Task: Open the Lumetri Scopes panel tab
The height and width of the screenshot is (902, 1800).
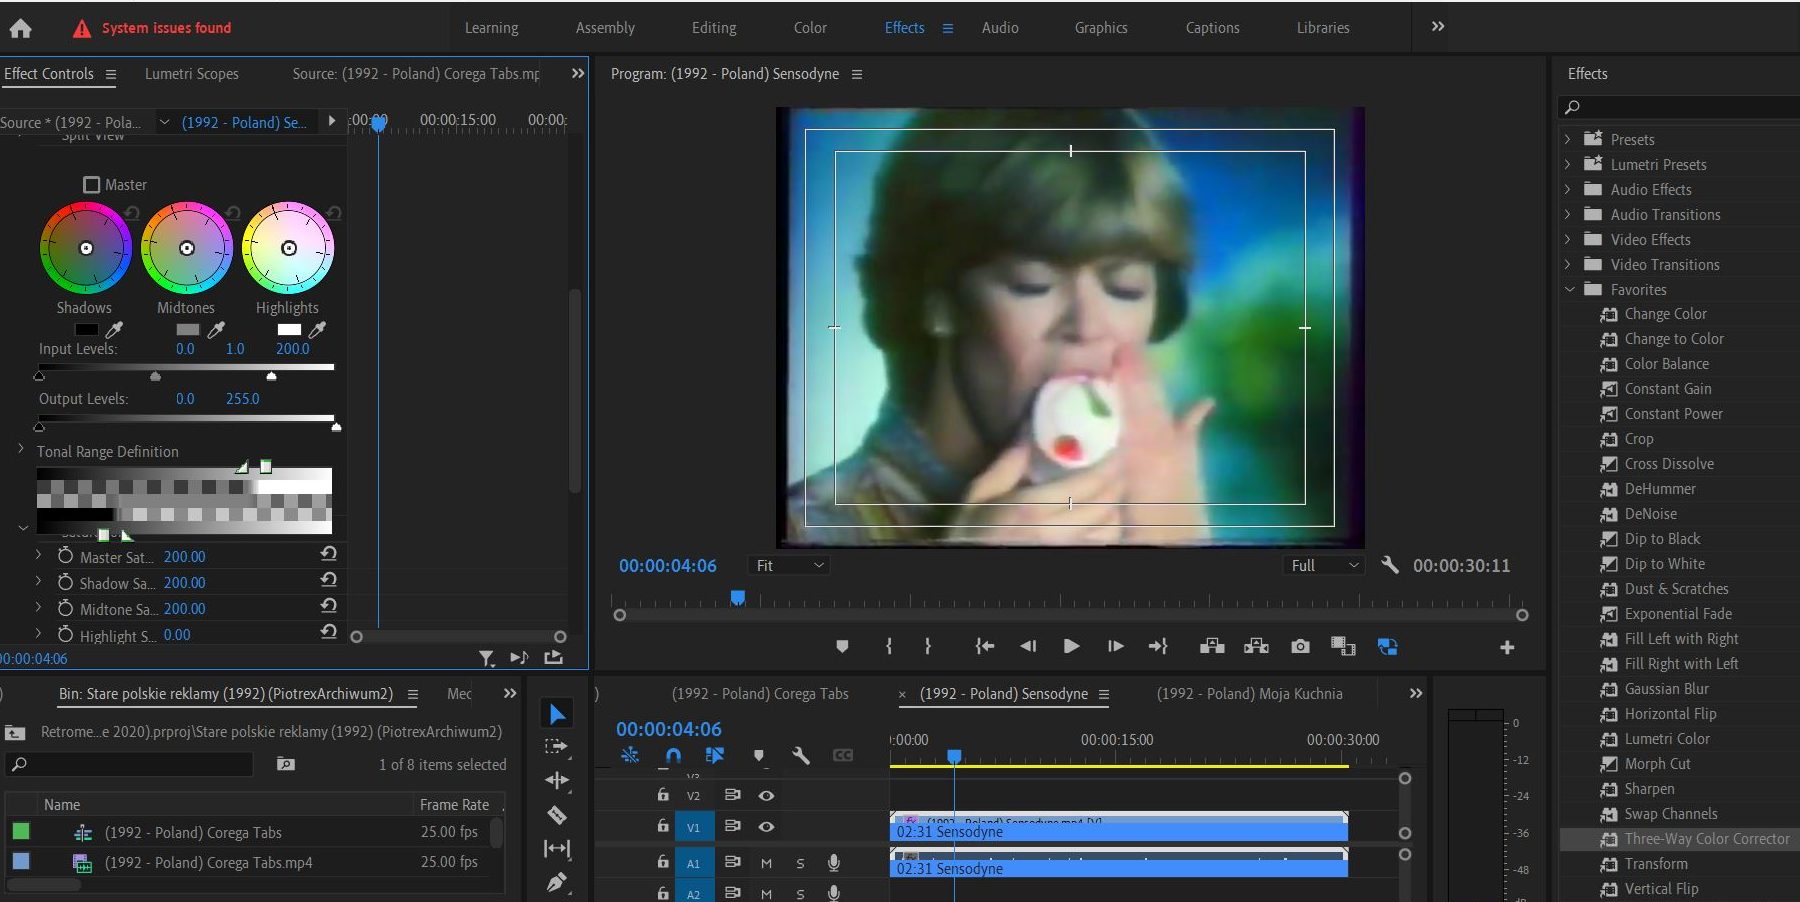Action: (x=192, y=74)
